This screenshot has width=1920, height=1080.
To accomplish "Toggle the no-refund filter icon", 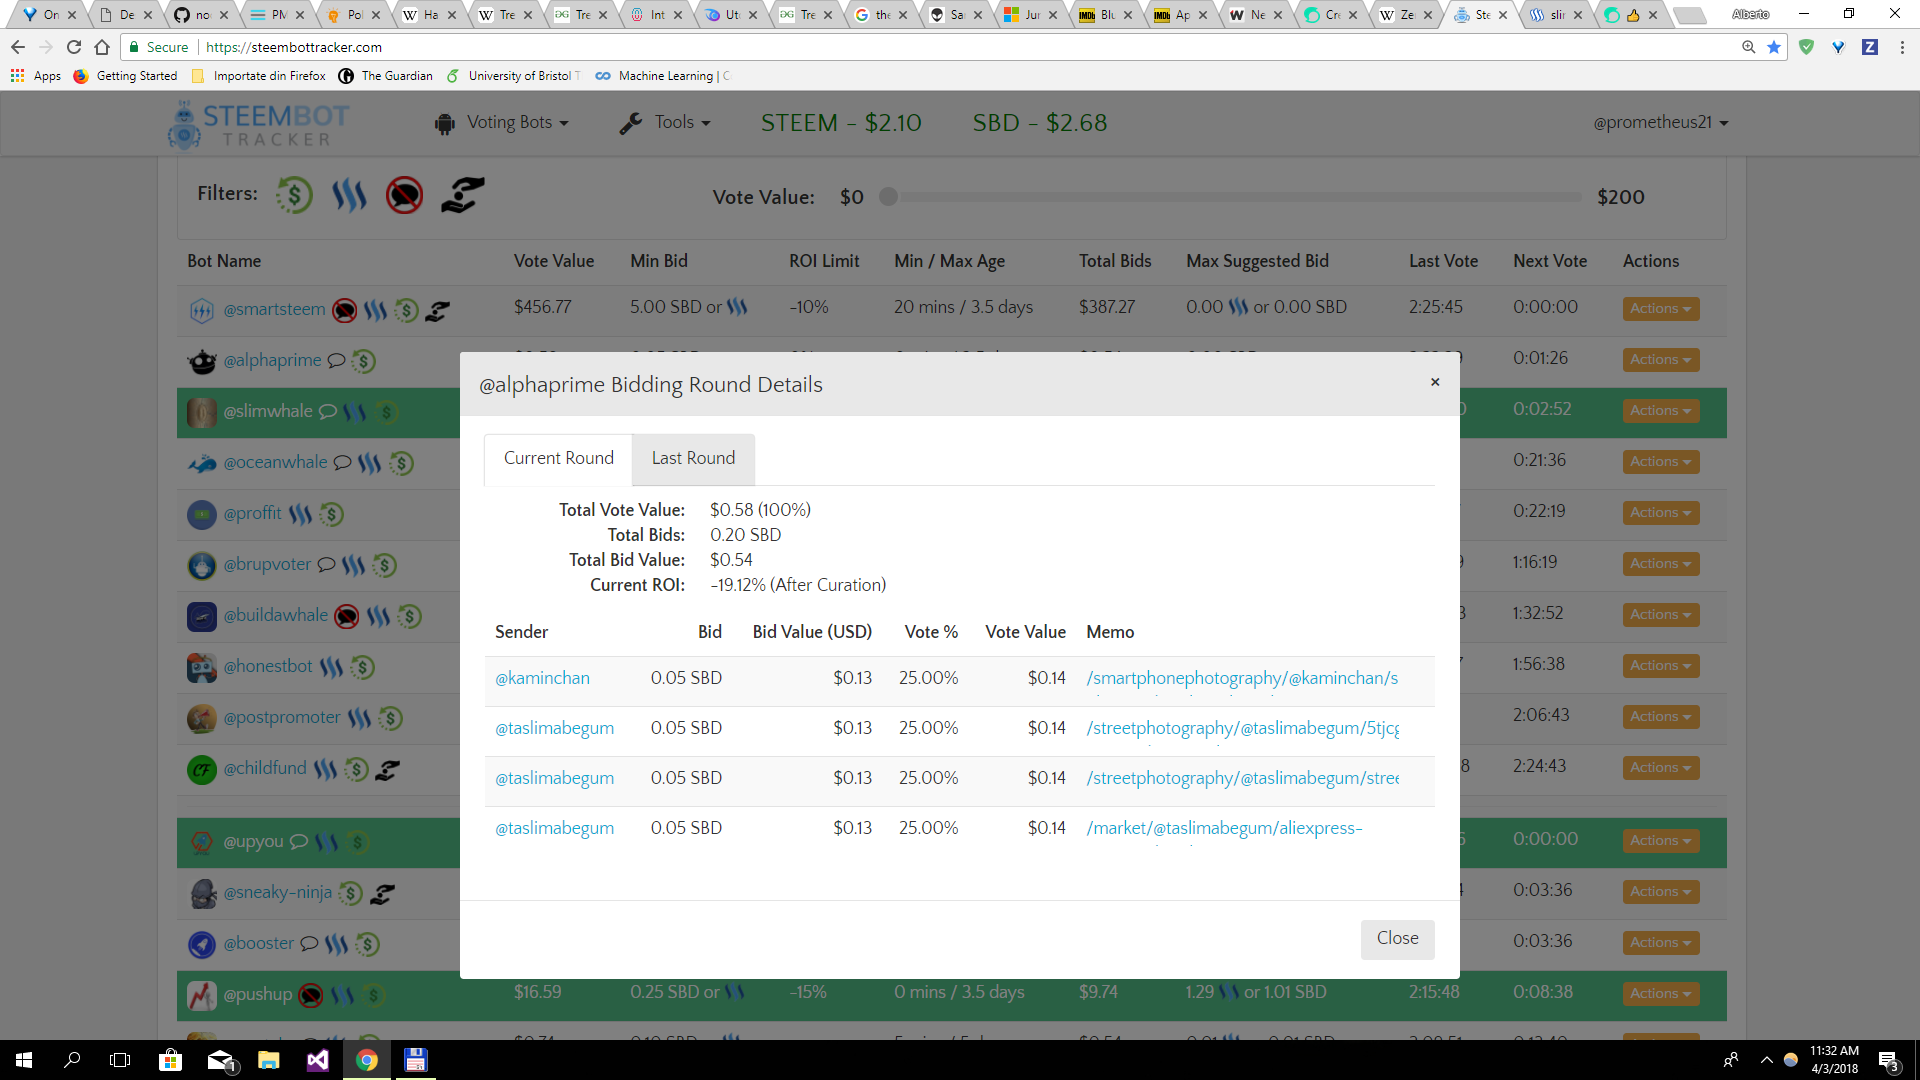I will (405, 195).
